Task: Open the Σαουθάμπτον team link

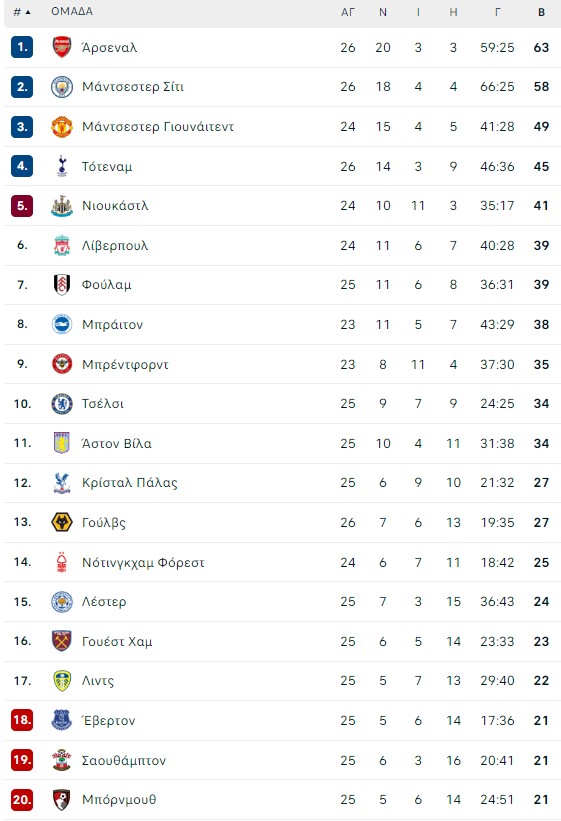Action: (124, 760)
